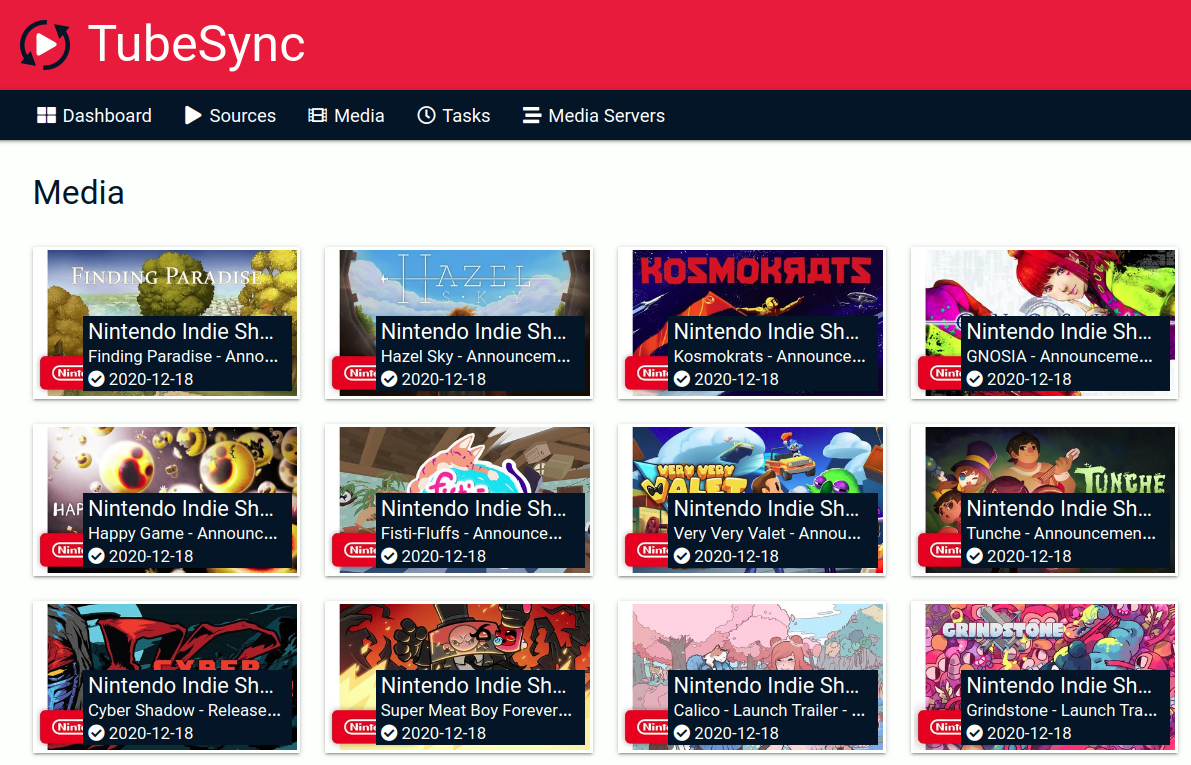Click the TubeSync sync-play logo icon
The width and height of the screenshot is (1191, 765).
[x=46, y=45]
